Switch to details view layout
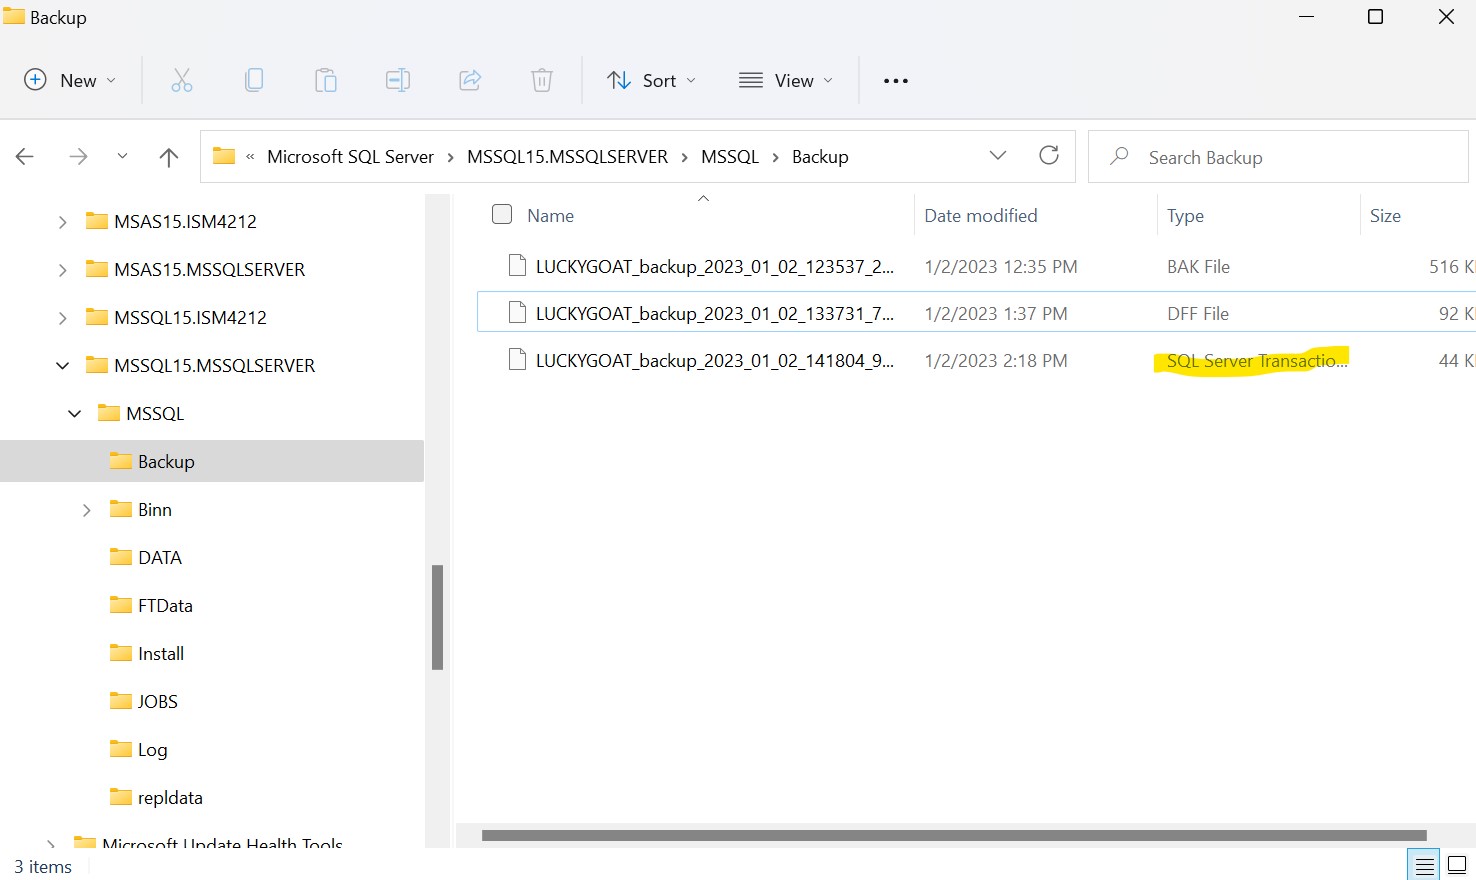The width and height of the screenshot is (1476, 880). pyautogui.click(x=1424, y=866)
